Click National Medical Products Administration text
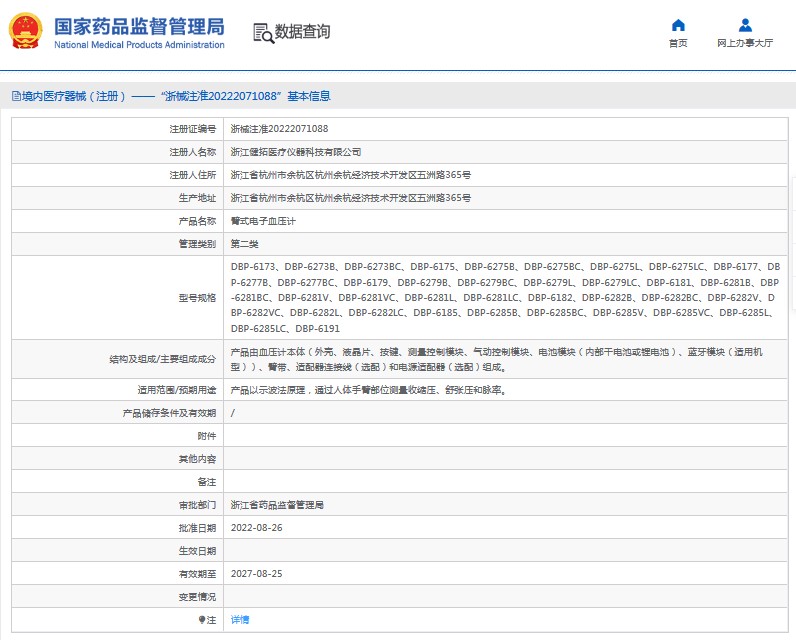This screenshot has width=796, height=640. point(139,45)
